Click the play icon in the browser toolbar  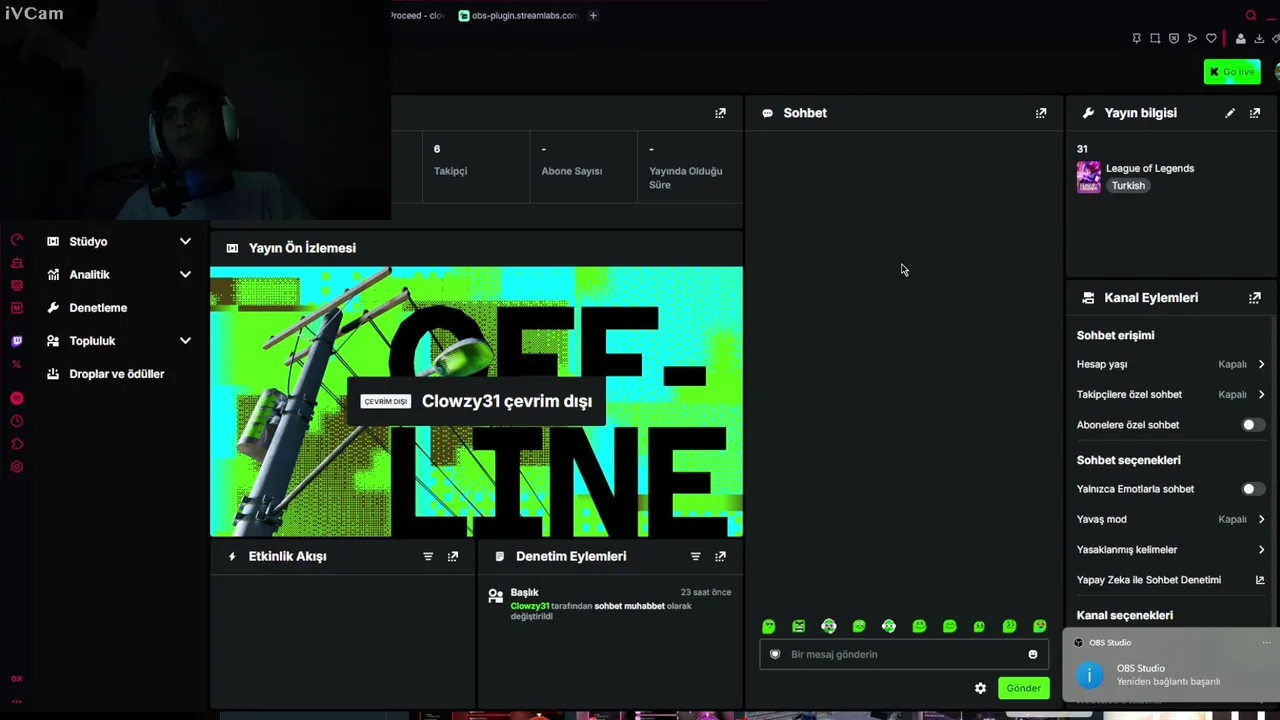(x=1192, y=39)
